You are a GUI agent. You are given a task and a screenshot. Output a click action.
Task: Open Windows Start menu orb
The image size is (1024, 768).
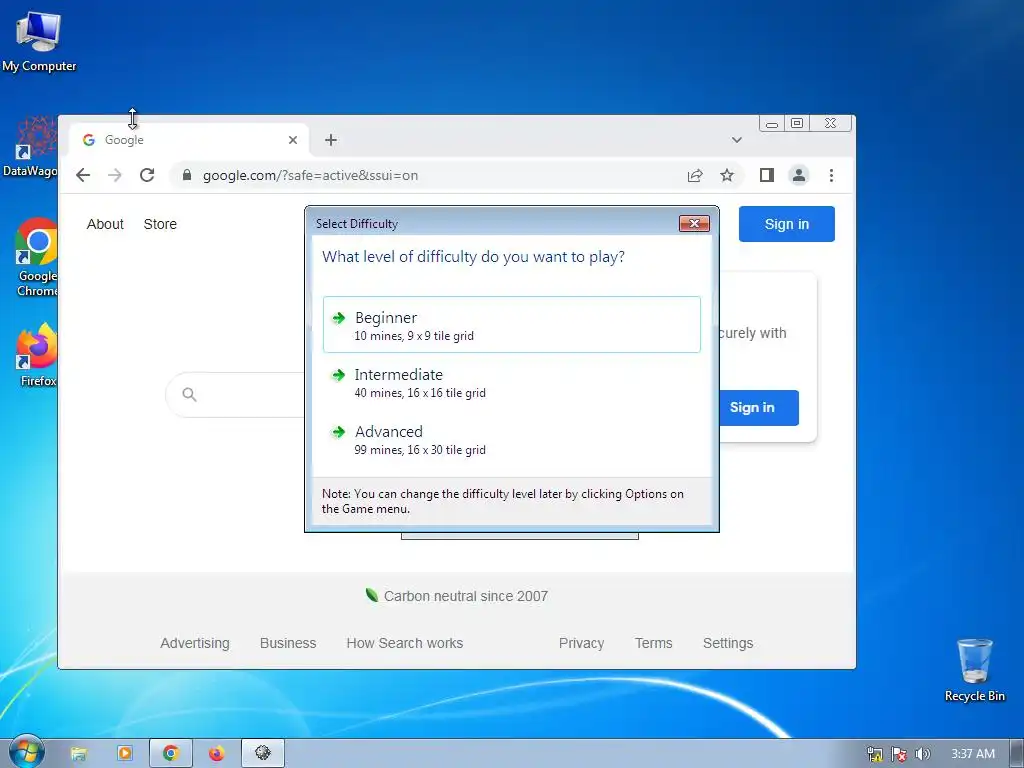coord(26,753)
